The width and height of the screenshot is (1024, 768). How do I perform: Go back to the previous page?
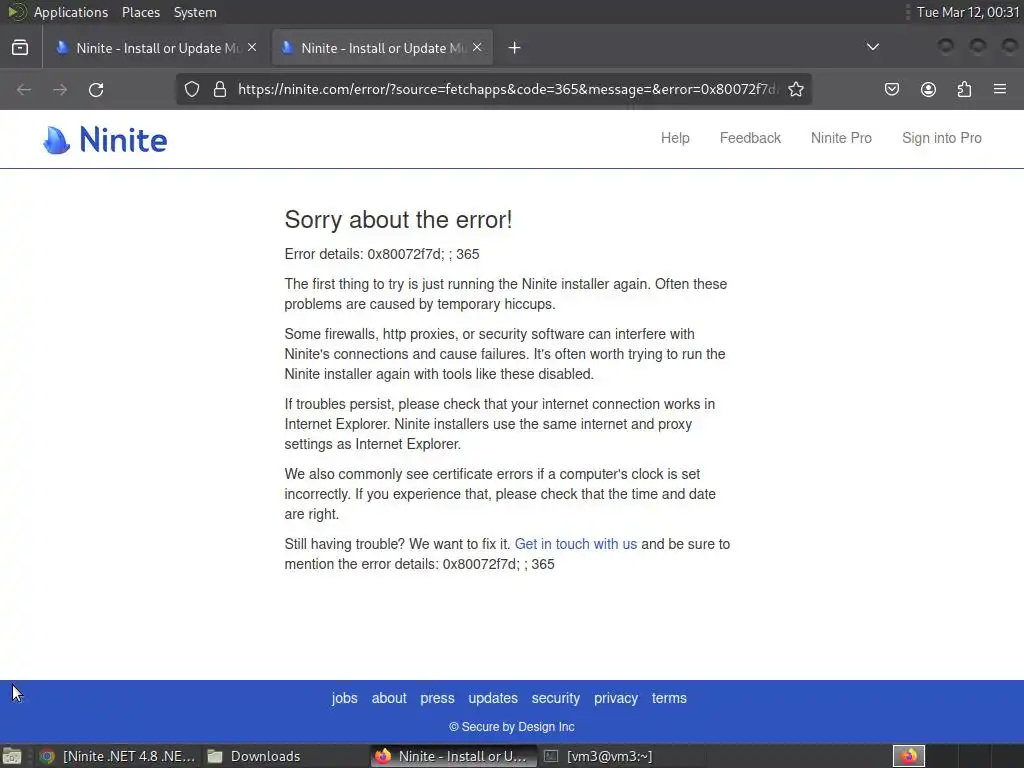[24, 89]
